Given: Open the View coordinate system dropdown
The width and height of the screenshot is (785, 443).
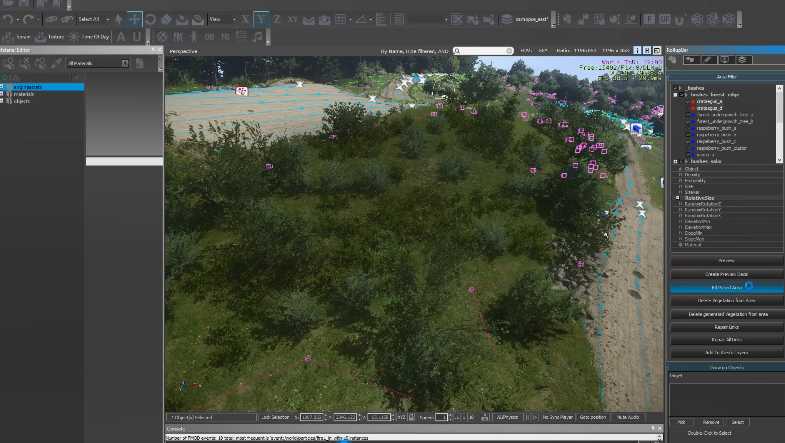Looking at the screenshot, I should tap(222, 20).
